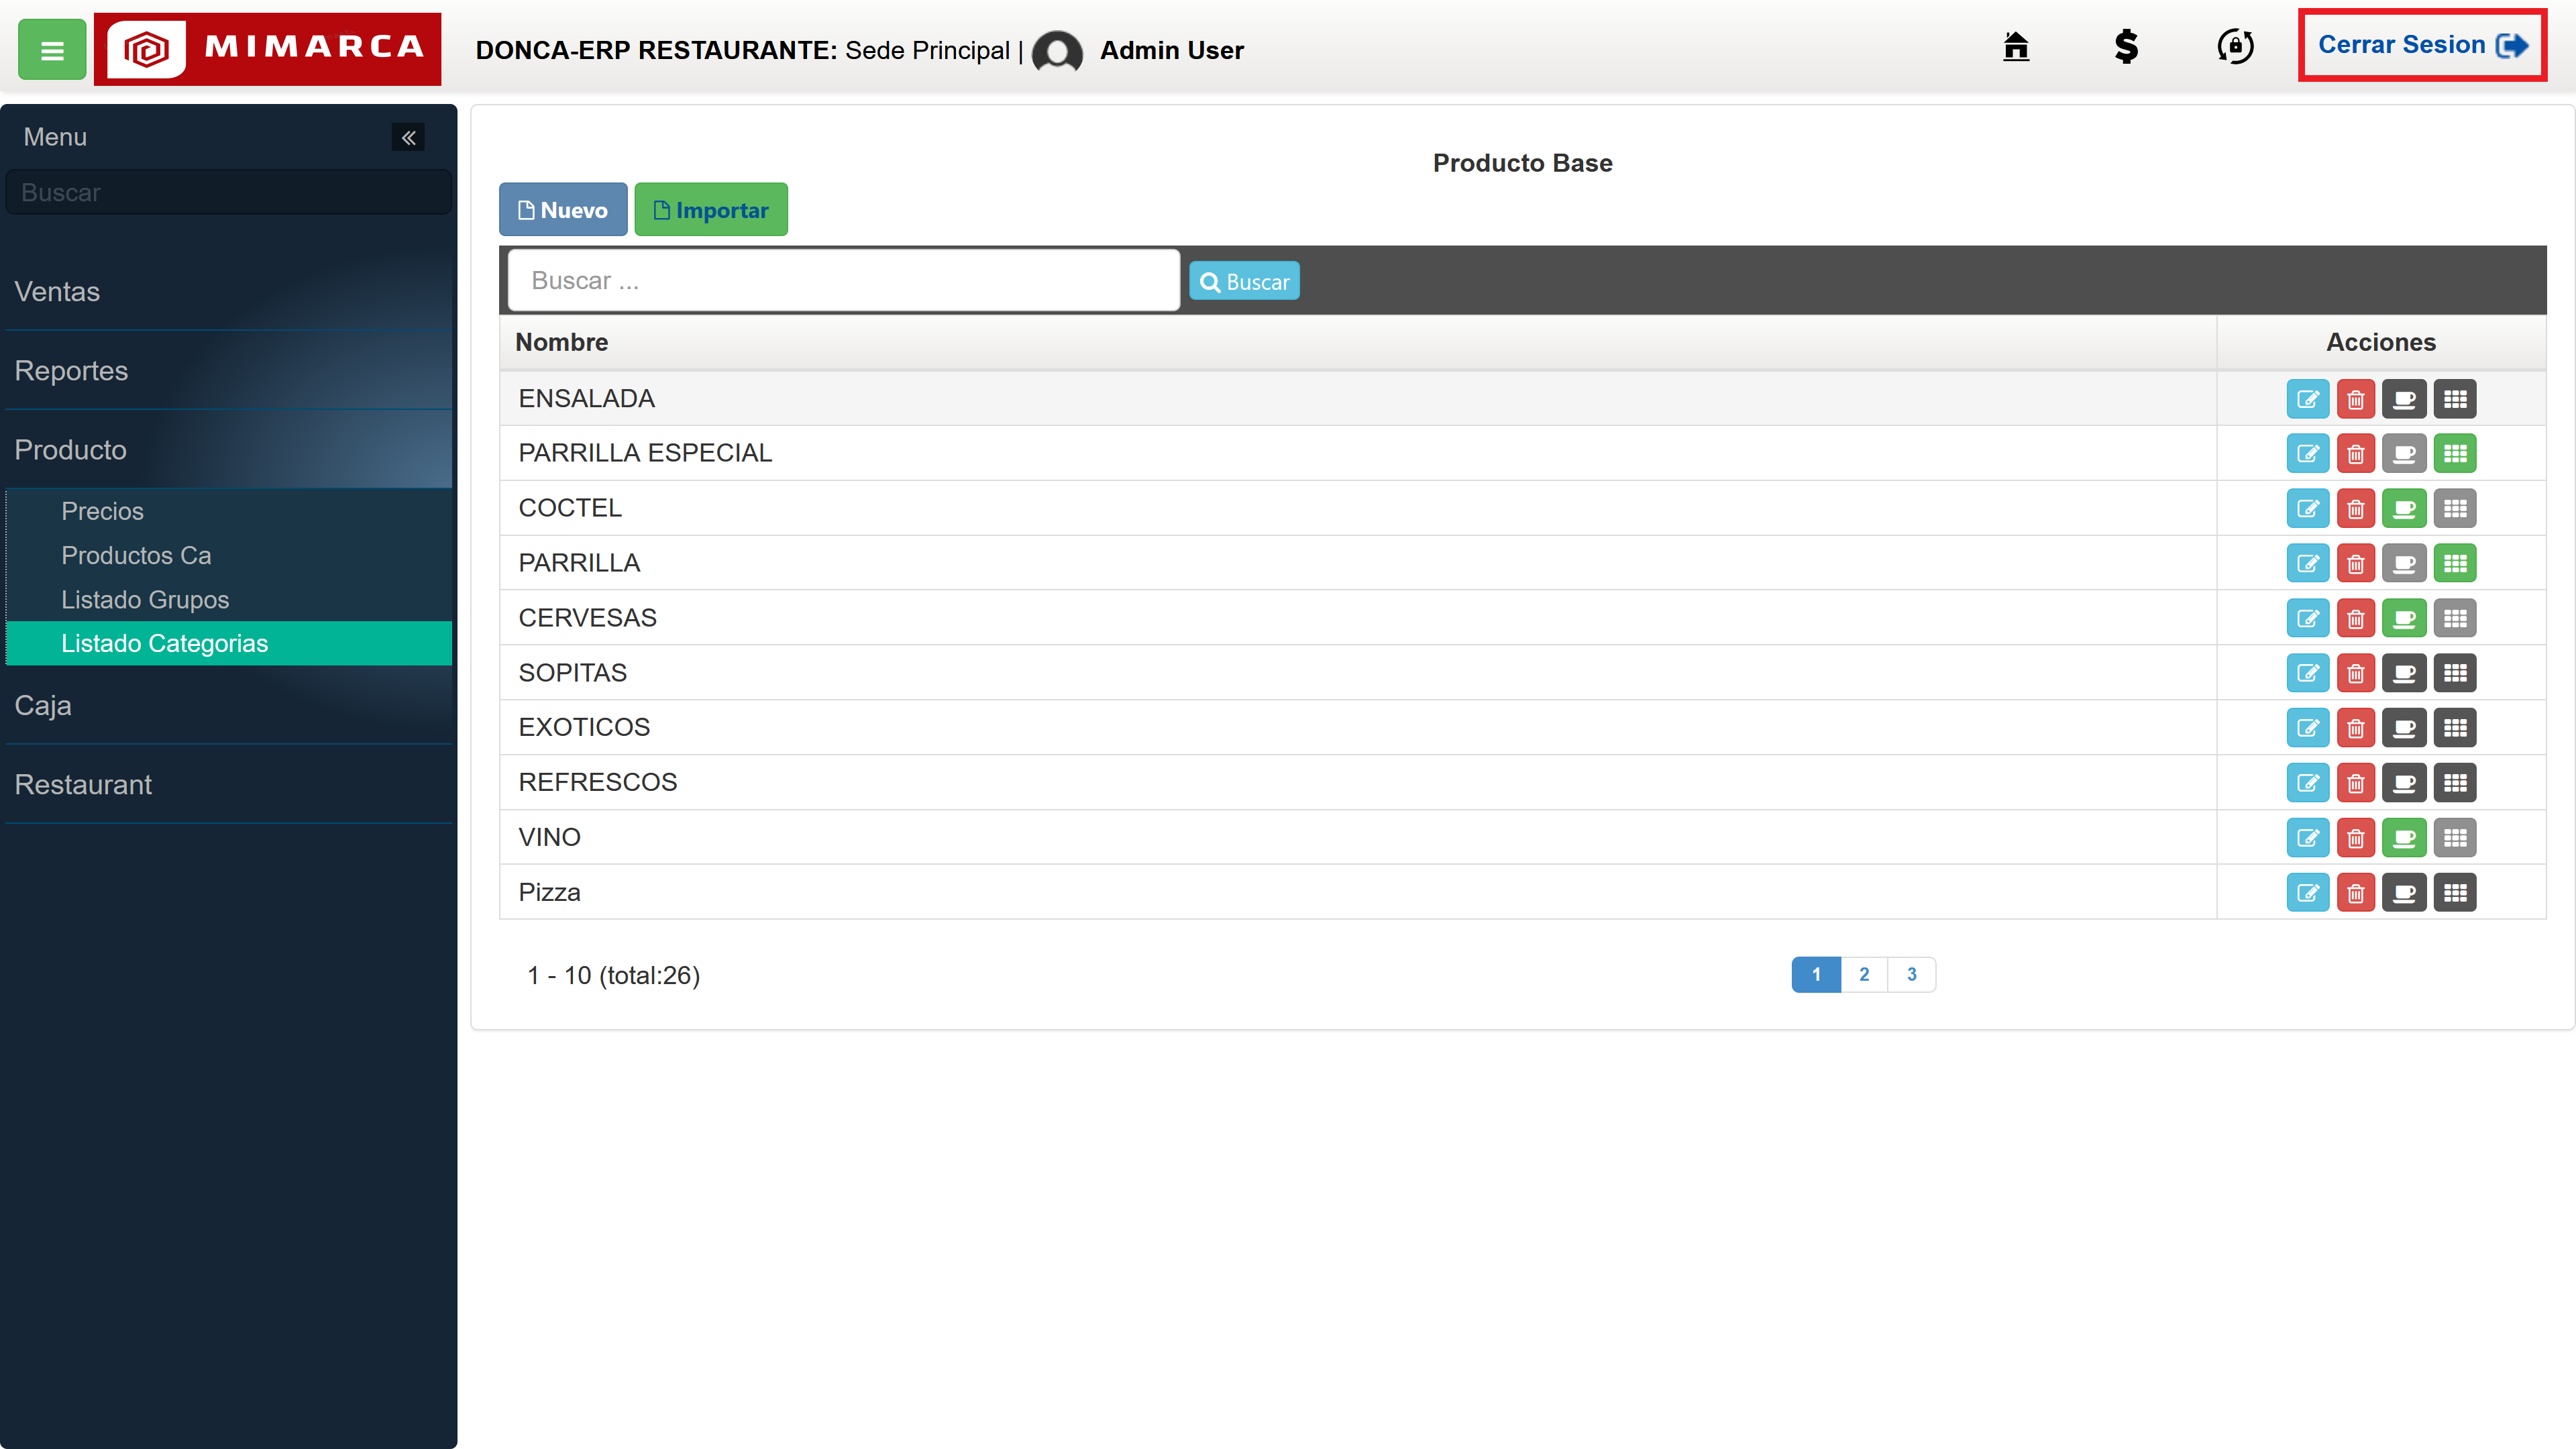Expand the Ventas menu section
Viewport: 2576px width, 1449px height.
click(229, 292)
